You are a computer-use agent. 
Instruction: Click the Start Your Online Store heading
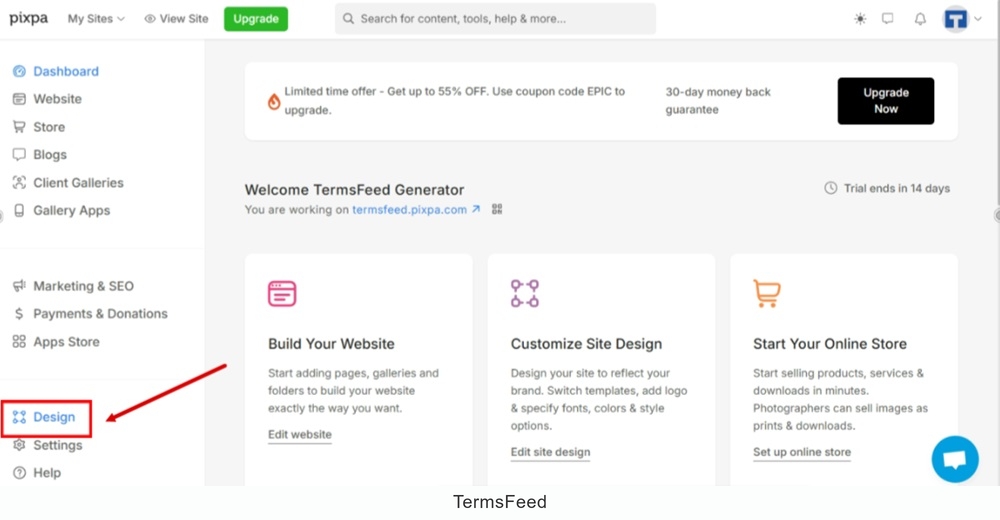click(x=830, y=344)
